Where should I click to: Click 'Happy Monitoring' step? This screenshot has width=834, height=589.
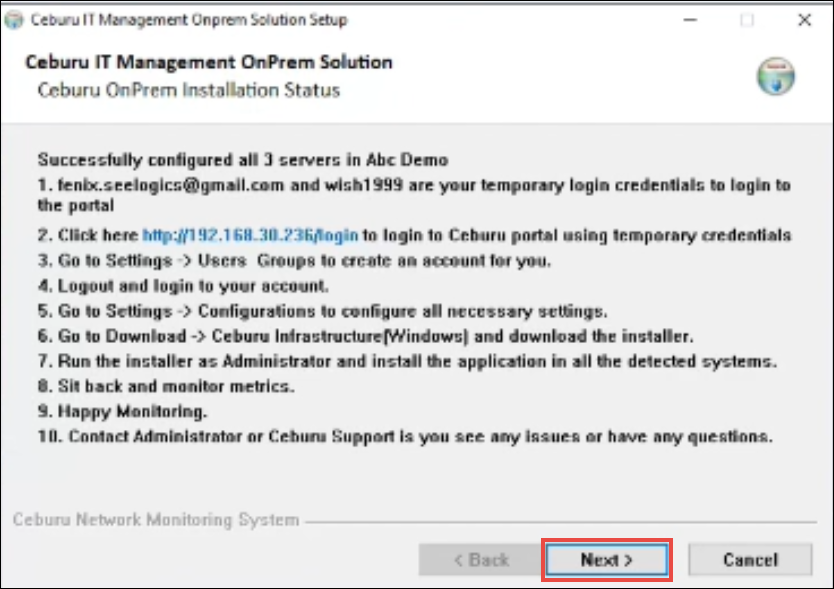(122, 411)
